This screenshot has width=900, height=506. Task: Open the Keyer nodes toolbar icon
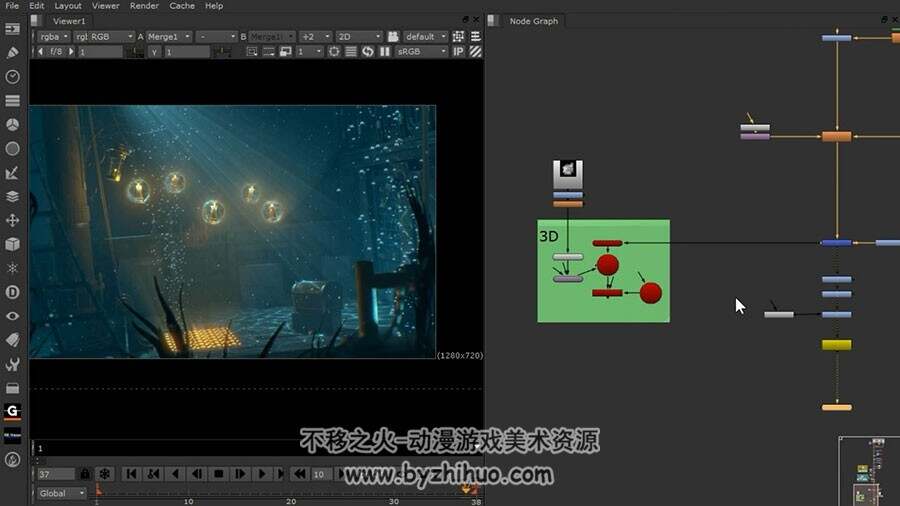coord(12,173)
